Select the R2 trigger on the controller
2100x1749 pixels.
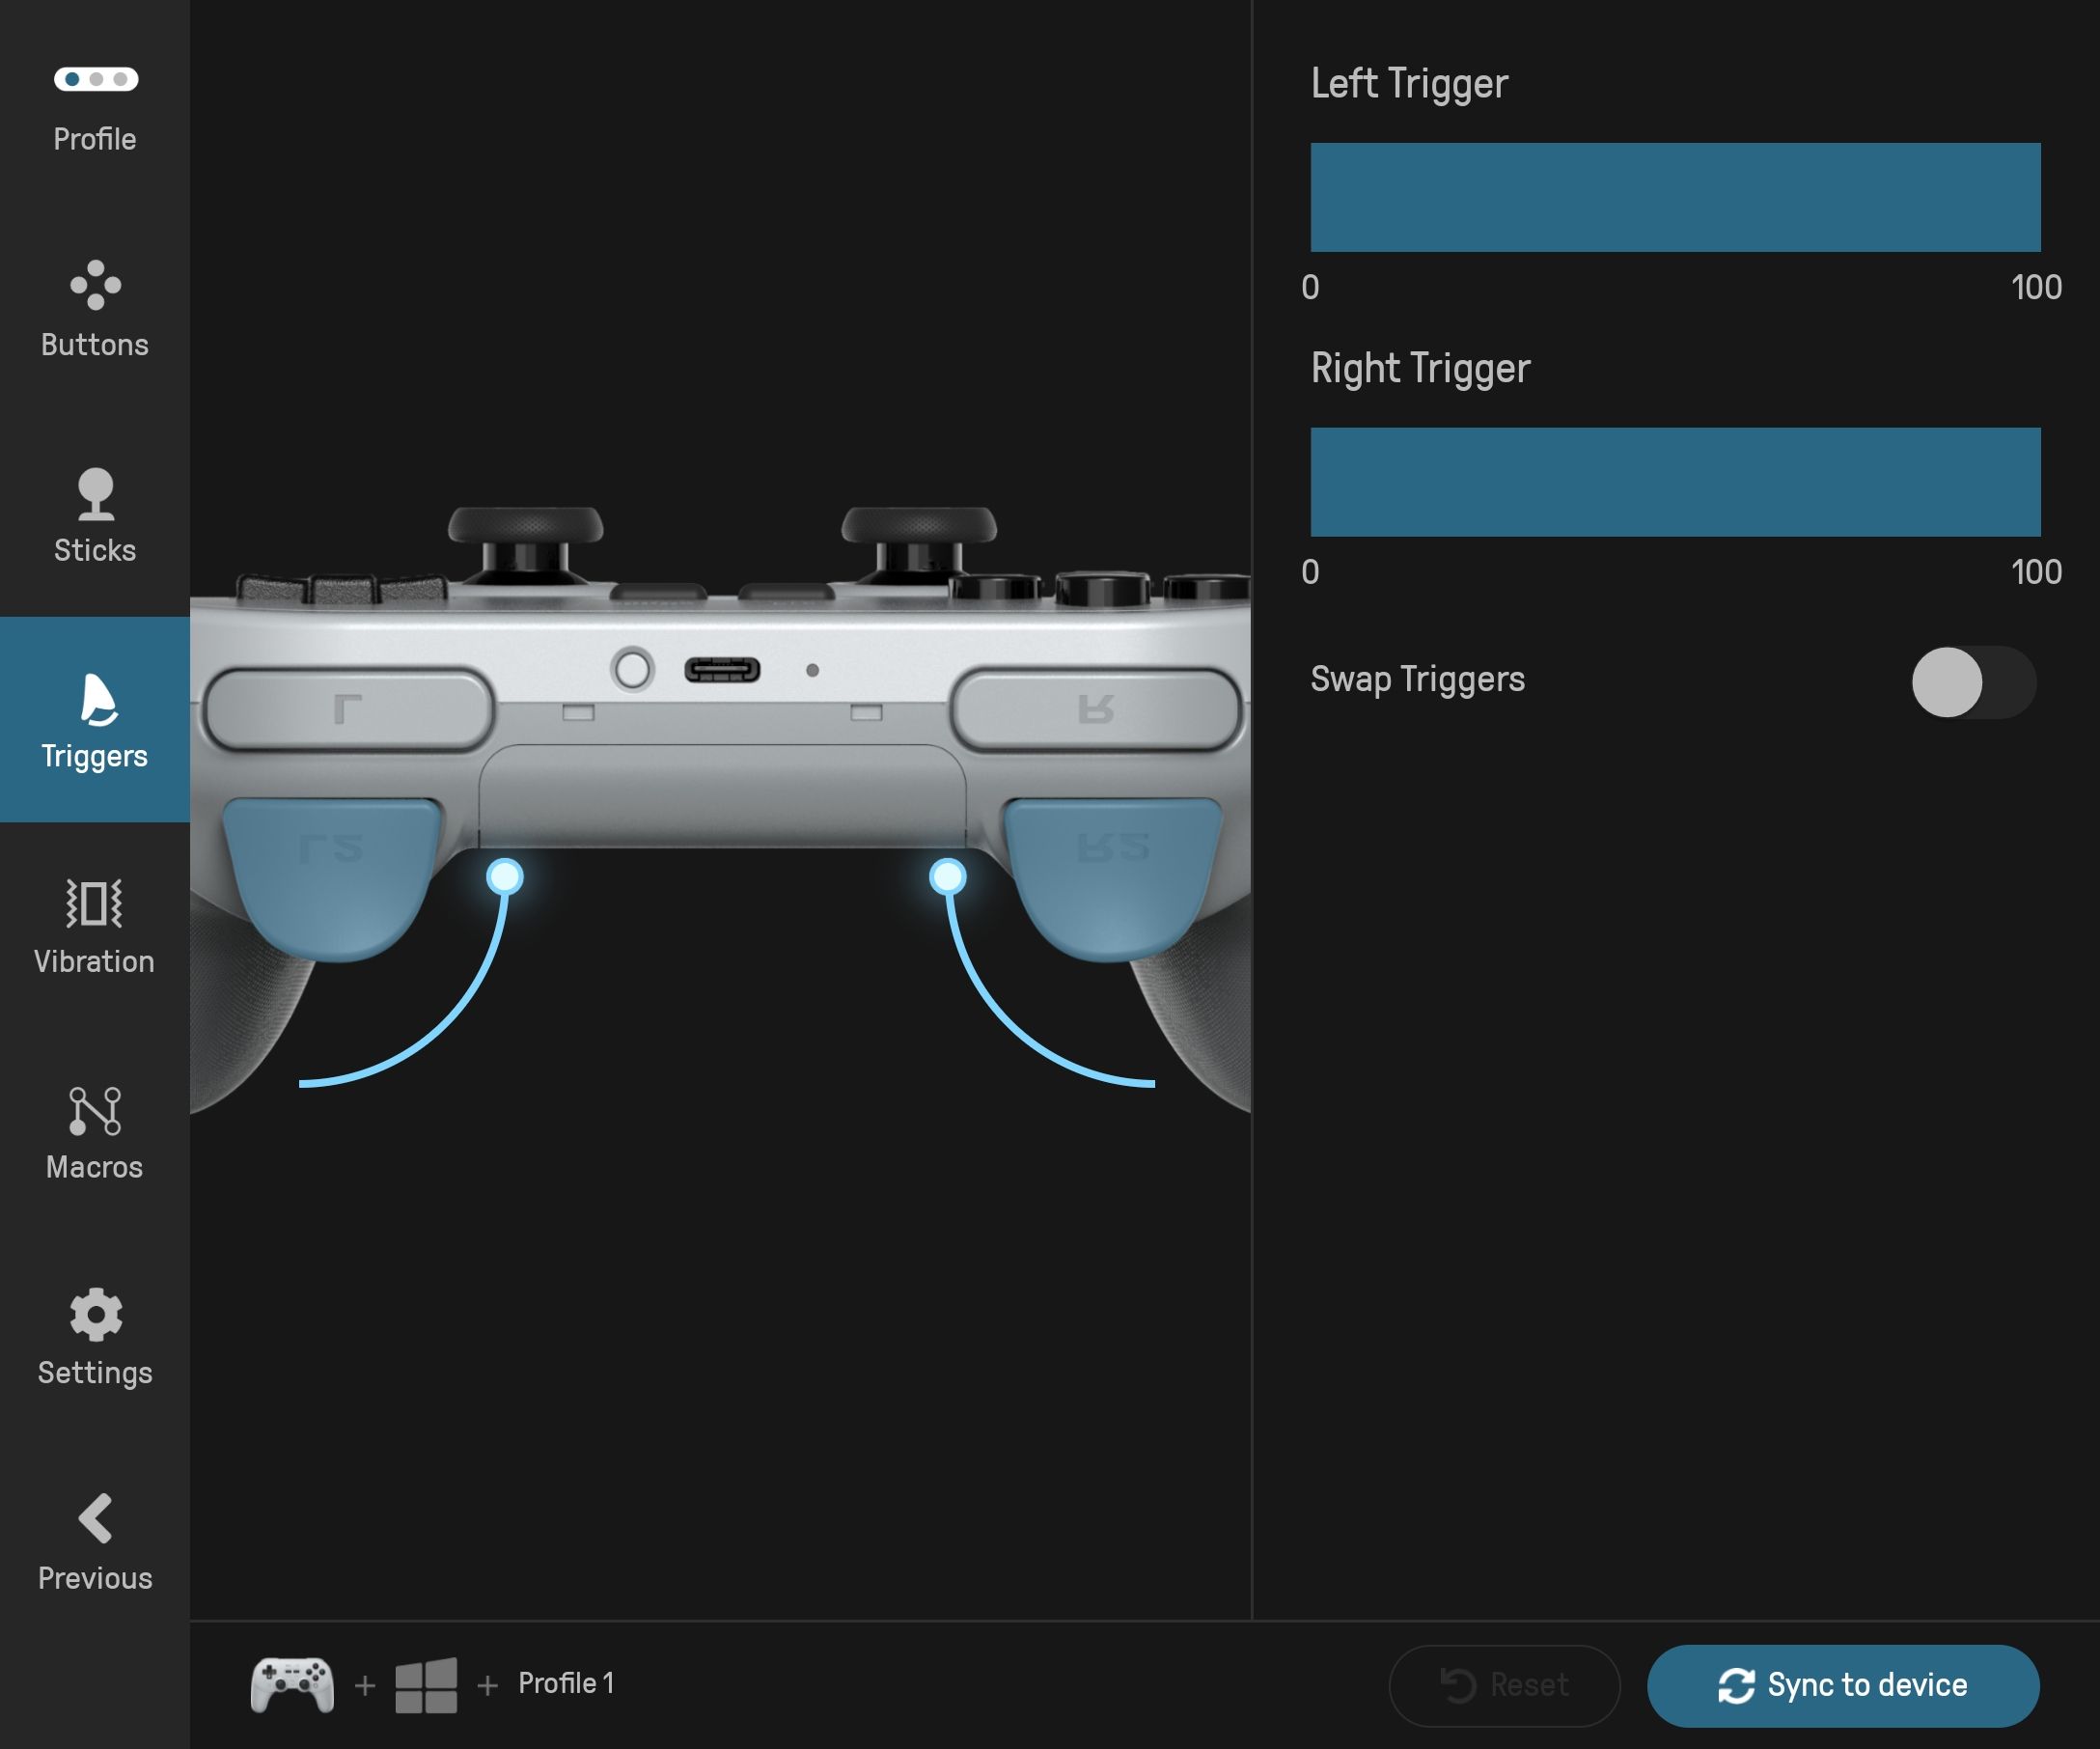[x=1113, y=878]
